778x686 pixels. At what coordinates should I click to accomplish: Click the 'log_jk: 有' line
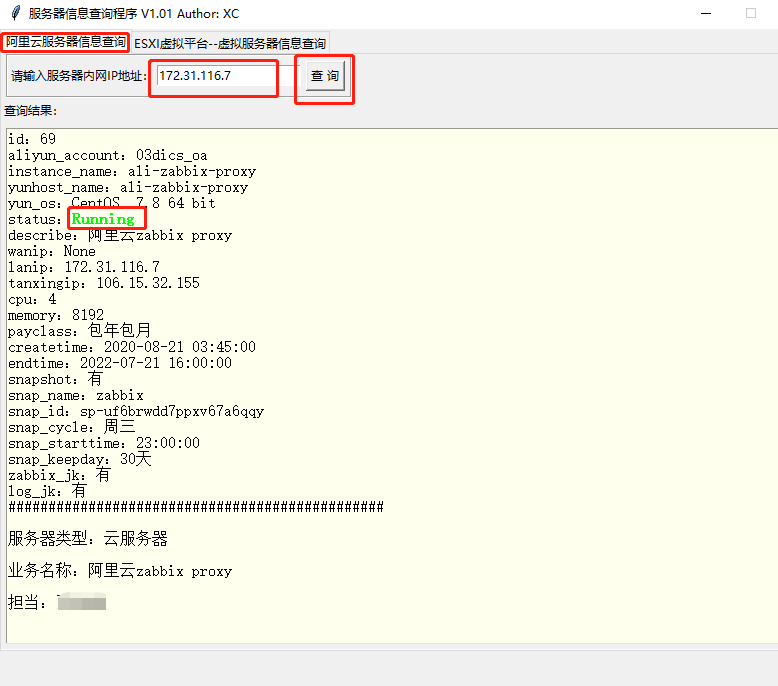[x=47, y=491]
